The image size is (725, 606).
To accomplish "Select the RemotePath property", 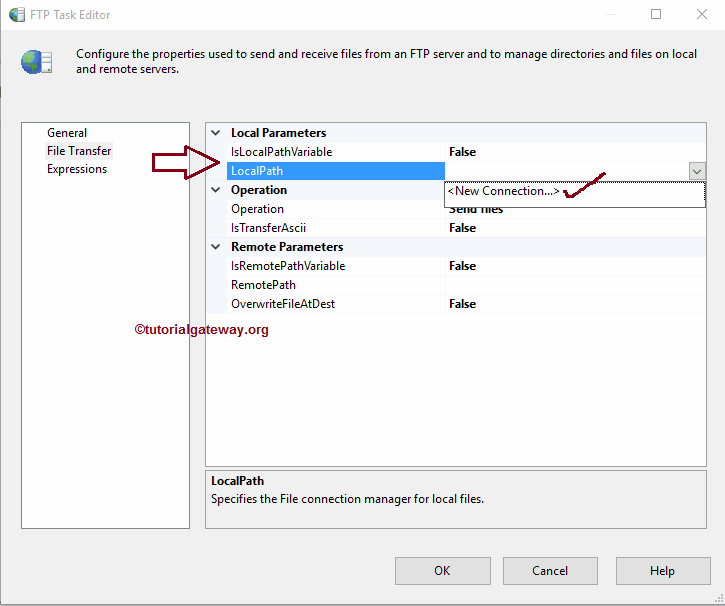I will coord(336,285).
